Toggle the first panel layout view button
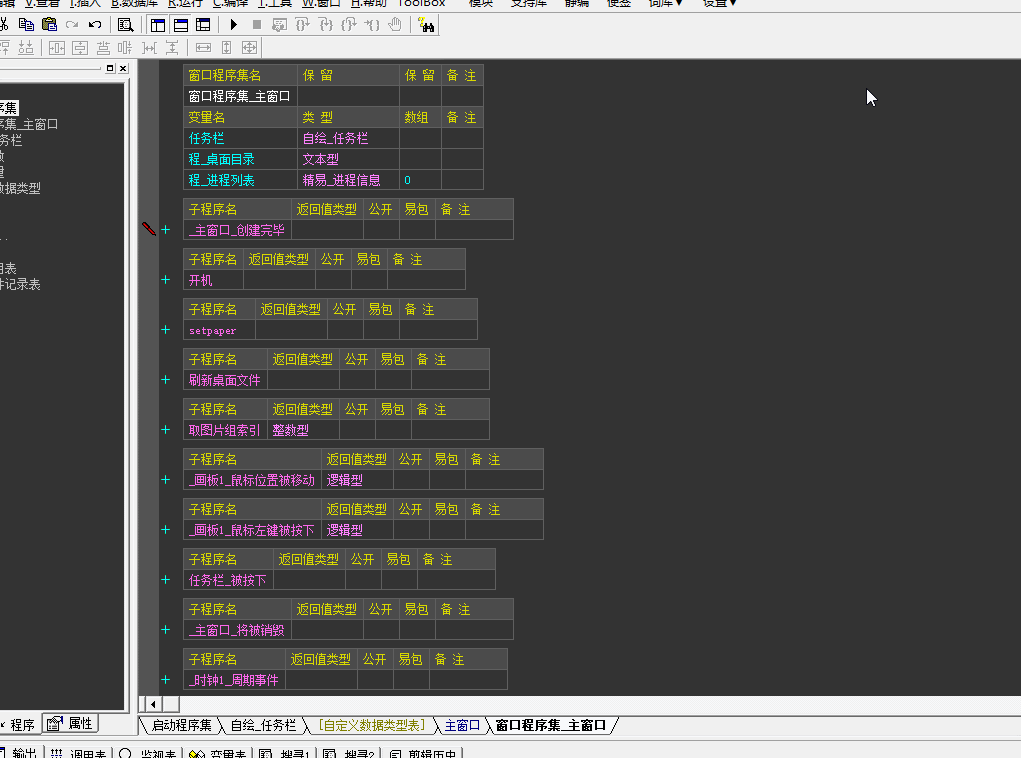 point(158,25)
